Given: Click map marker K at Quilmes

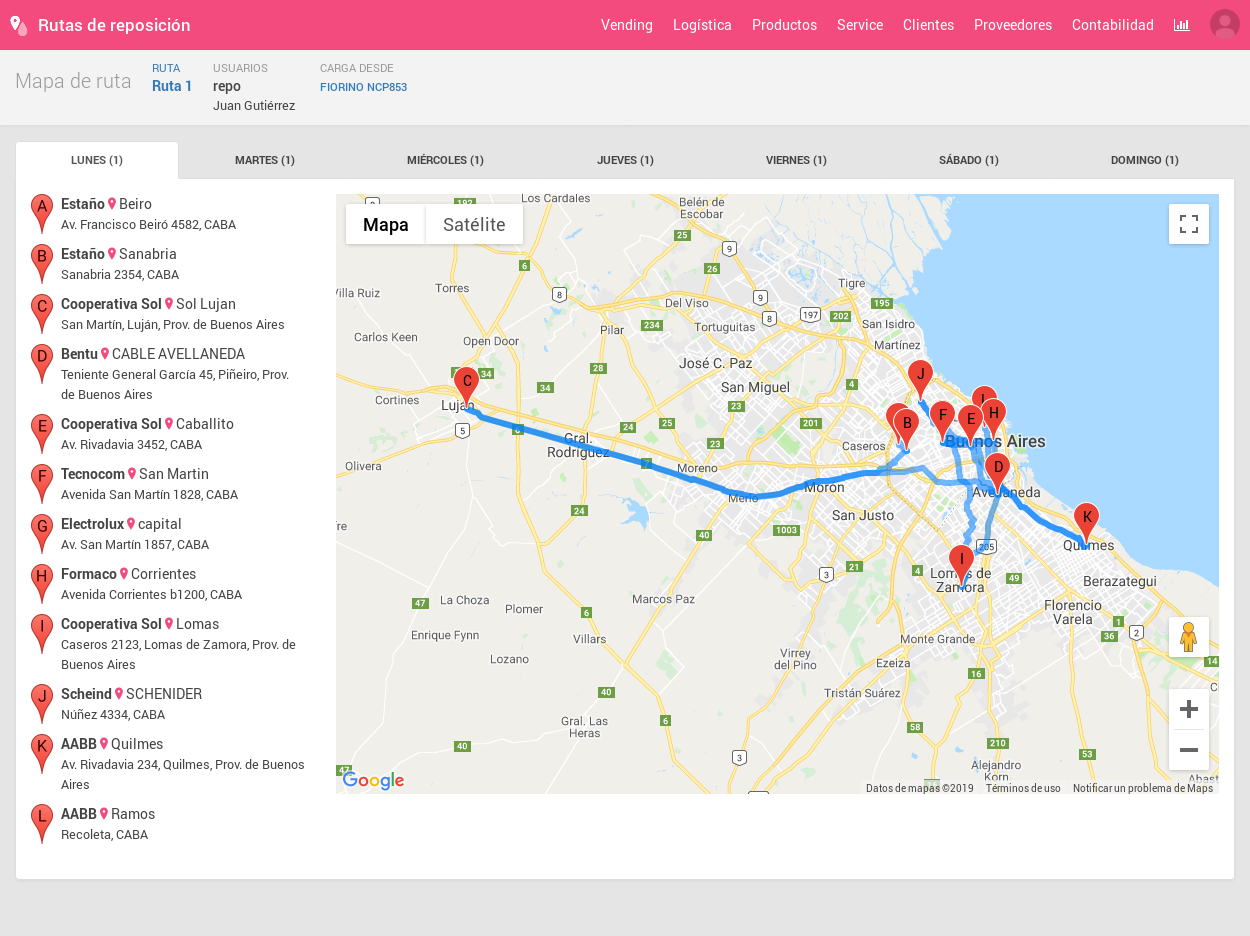Looking at the screenshot, I should coord(1086,520).
